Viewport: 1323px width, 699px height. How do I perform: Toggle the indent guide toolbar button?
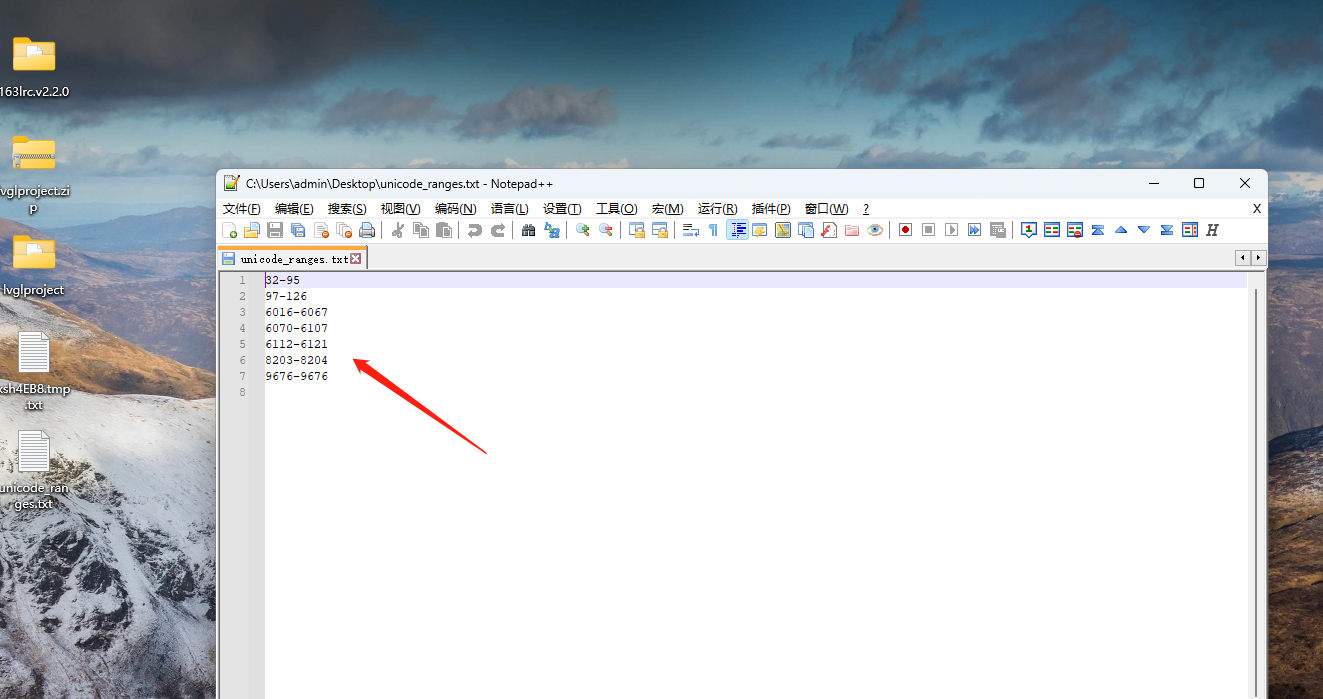[x=737, y=230]
